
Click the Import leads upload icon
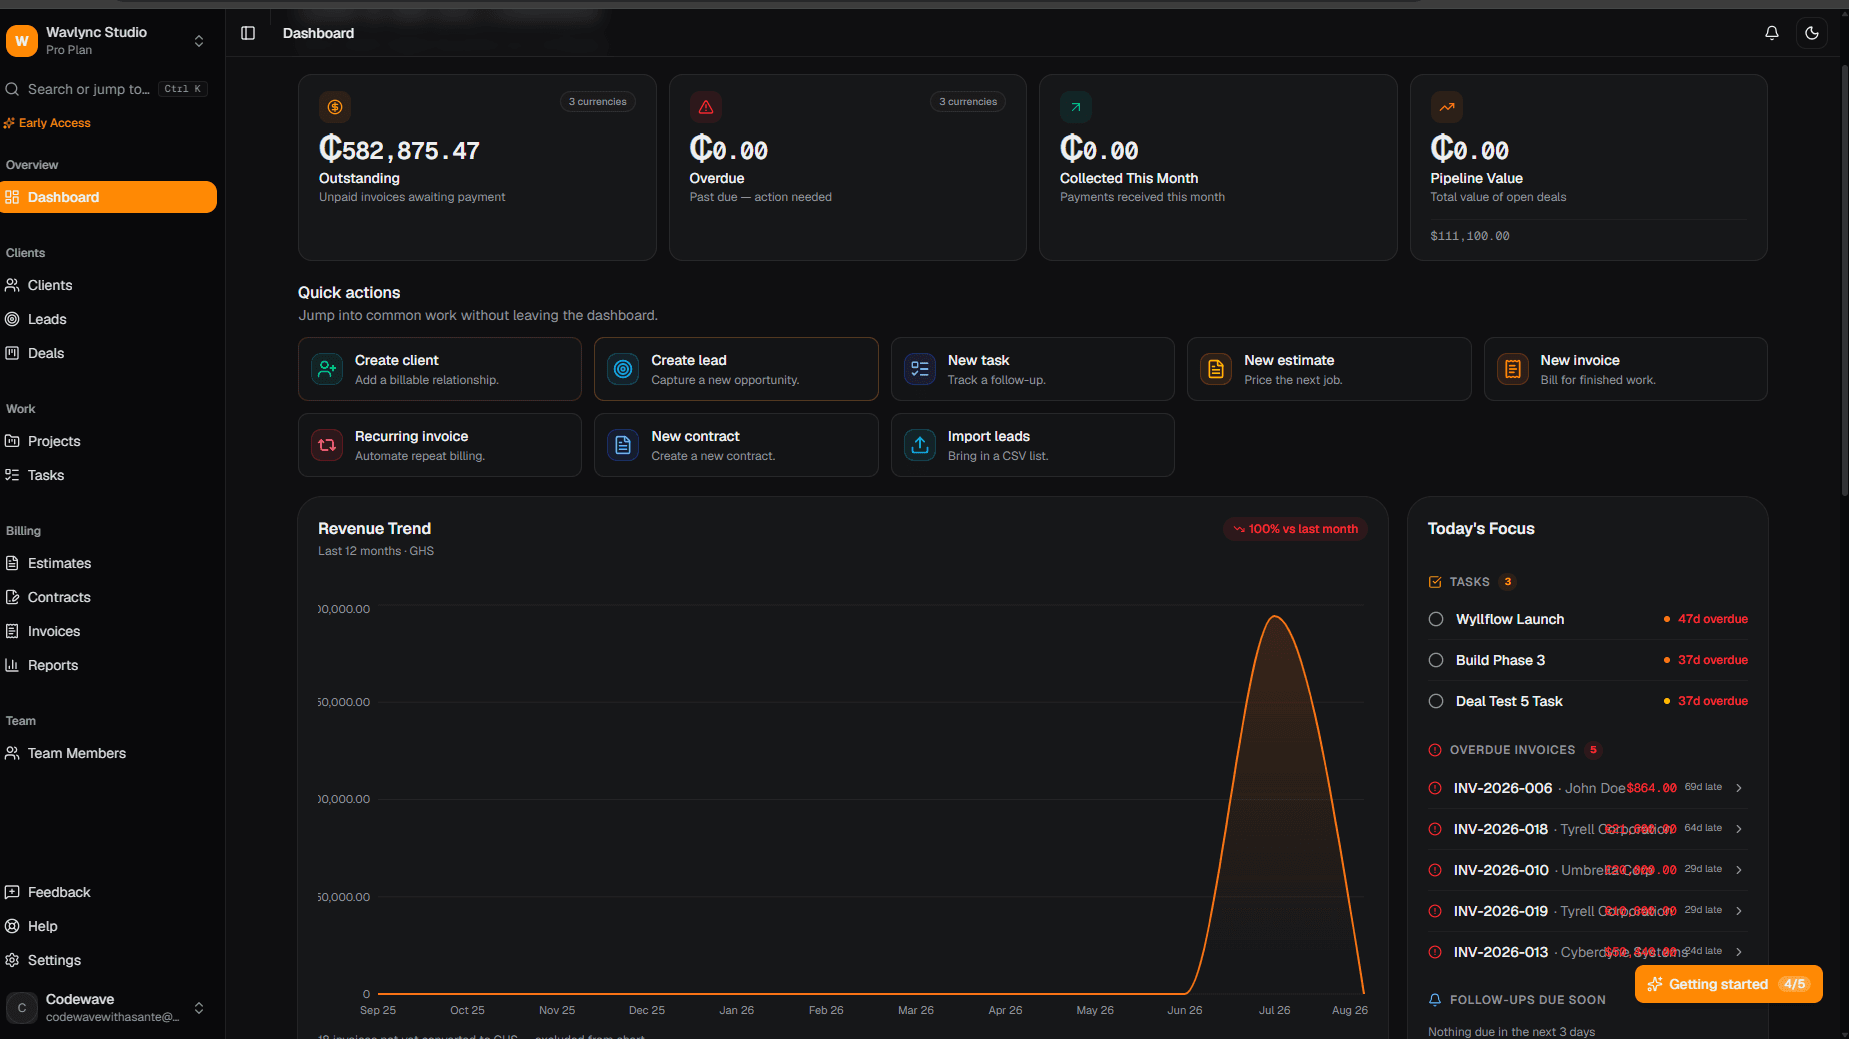tap(920, 445)
